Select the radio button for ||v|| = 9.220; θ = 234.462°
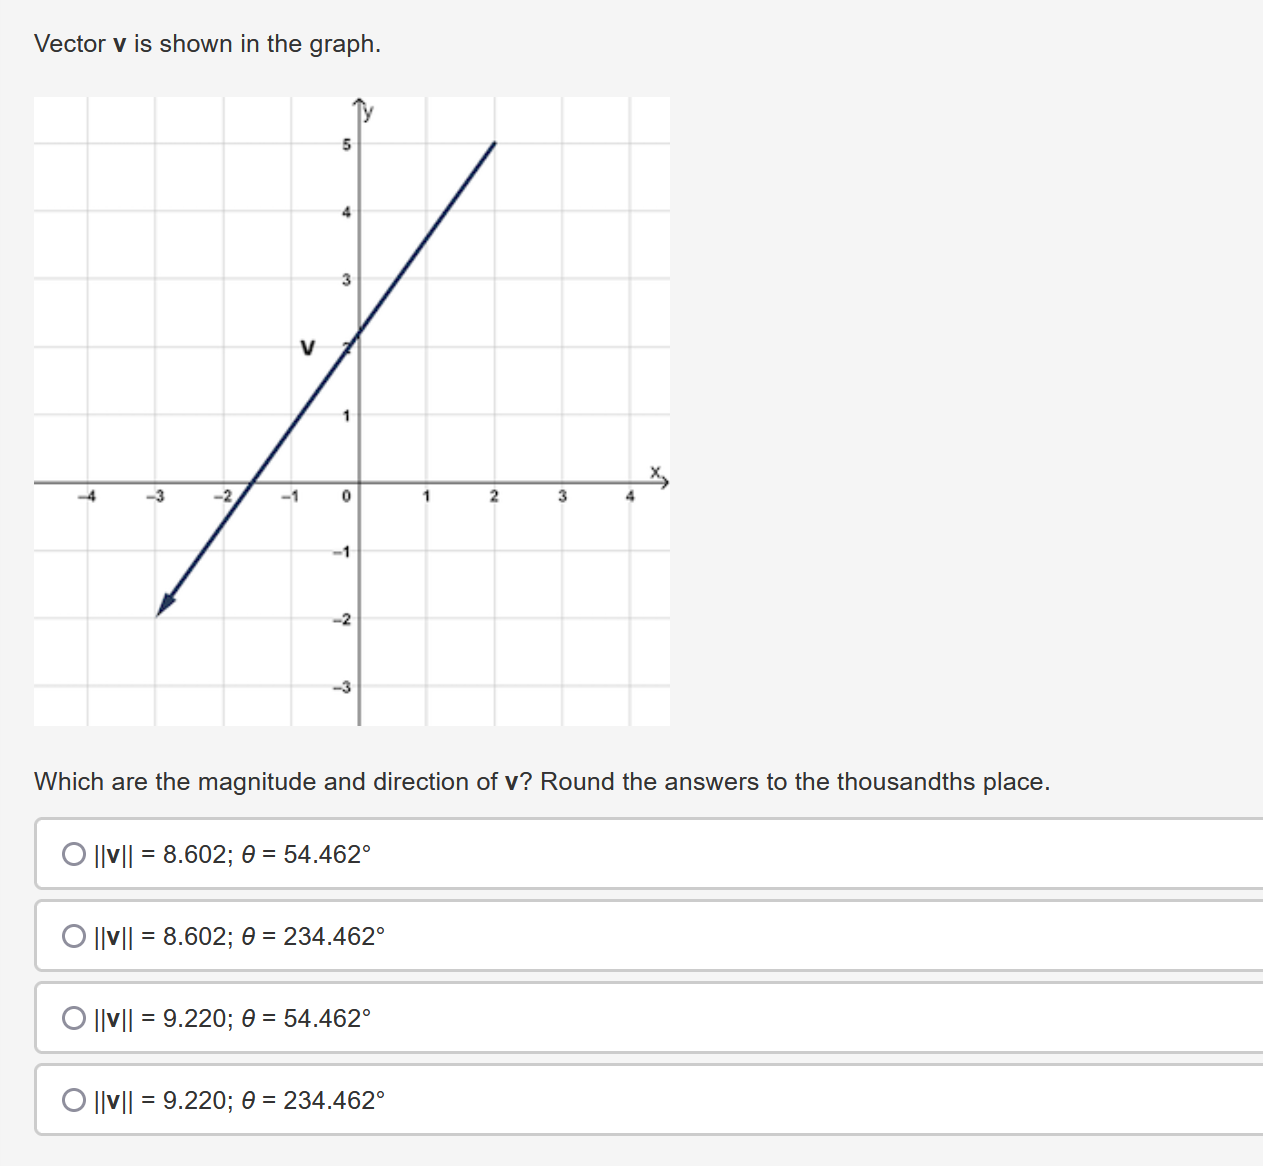Screen dimensions: 1263x1166 72,1101
